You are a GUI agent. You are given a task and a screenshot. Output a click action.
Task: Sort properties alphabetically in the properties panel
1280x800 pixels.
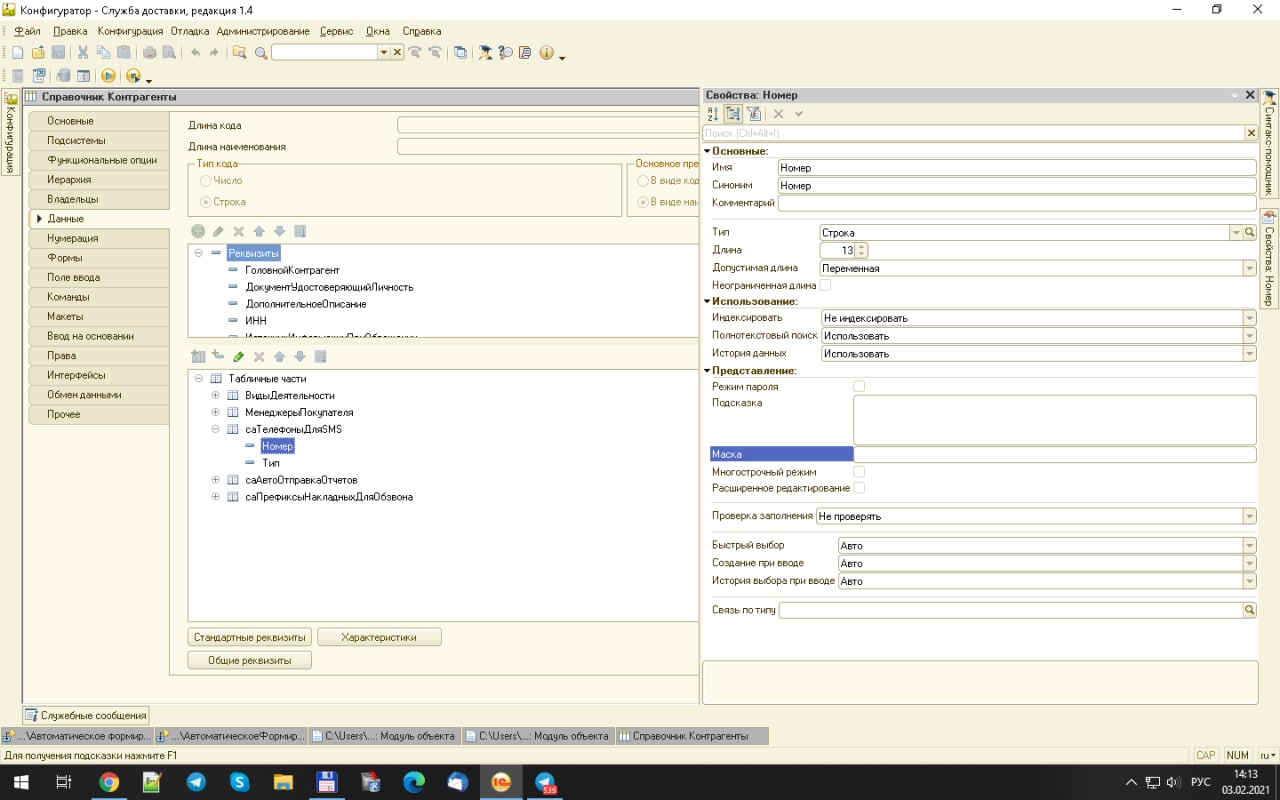[713, 114]
